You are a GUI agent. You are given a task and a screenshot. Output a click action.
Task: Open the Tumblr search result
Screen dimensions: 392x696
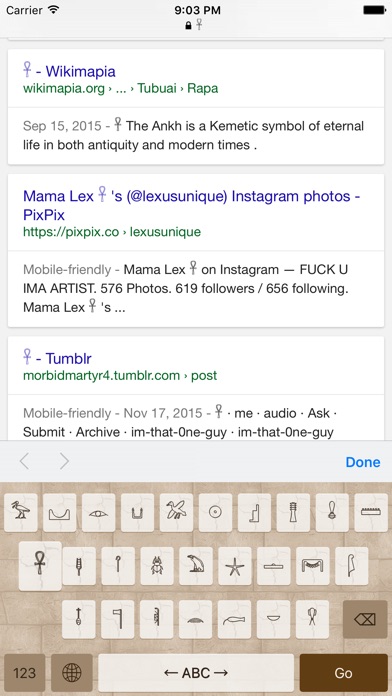(x=57, y=358)
